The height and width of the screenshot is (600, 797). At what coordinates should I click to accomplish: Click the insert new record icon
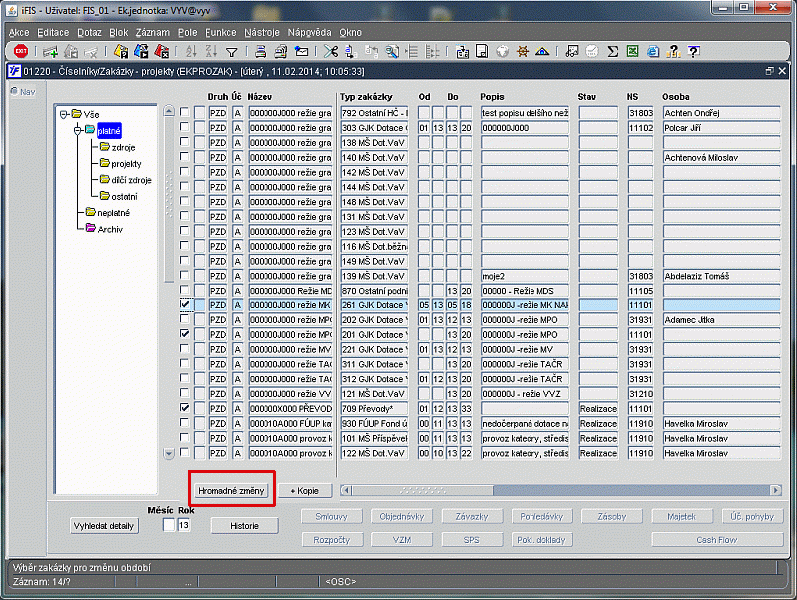pyautogui.click(x=50, y=51)
